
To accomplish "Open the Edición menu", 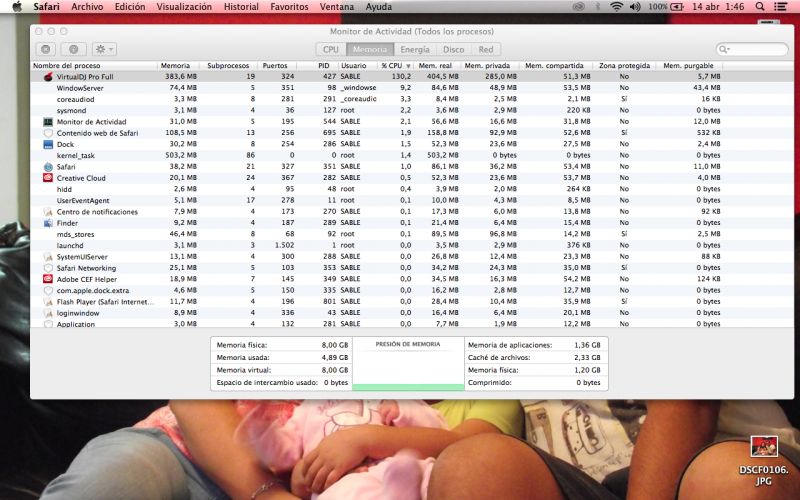I will [x=130, y=7].
